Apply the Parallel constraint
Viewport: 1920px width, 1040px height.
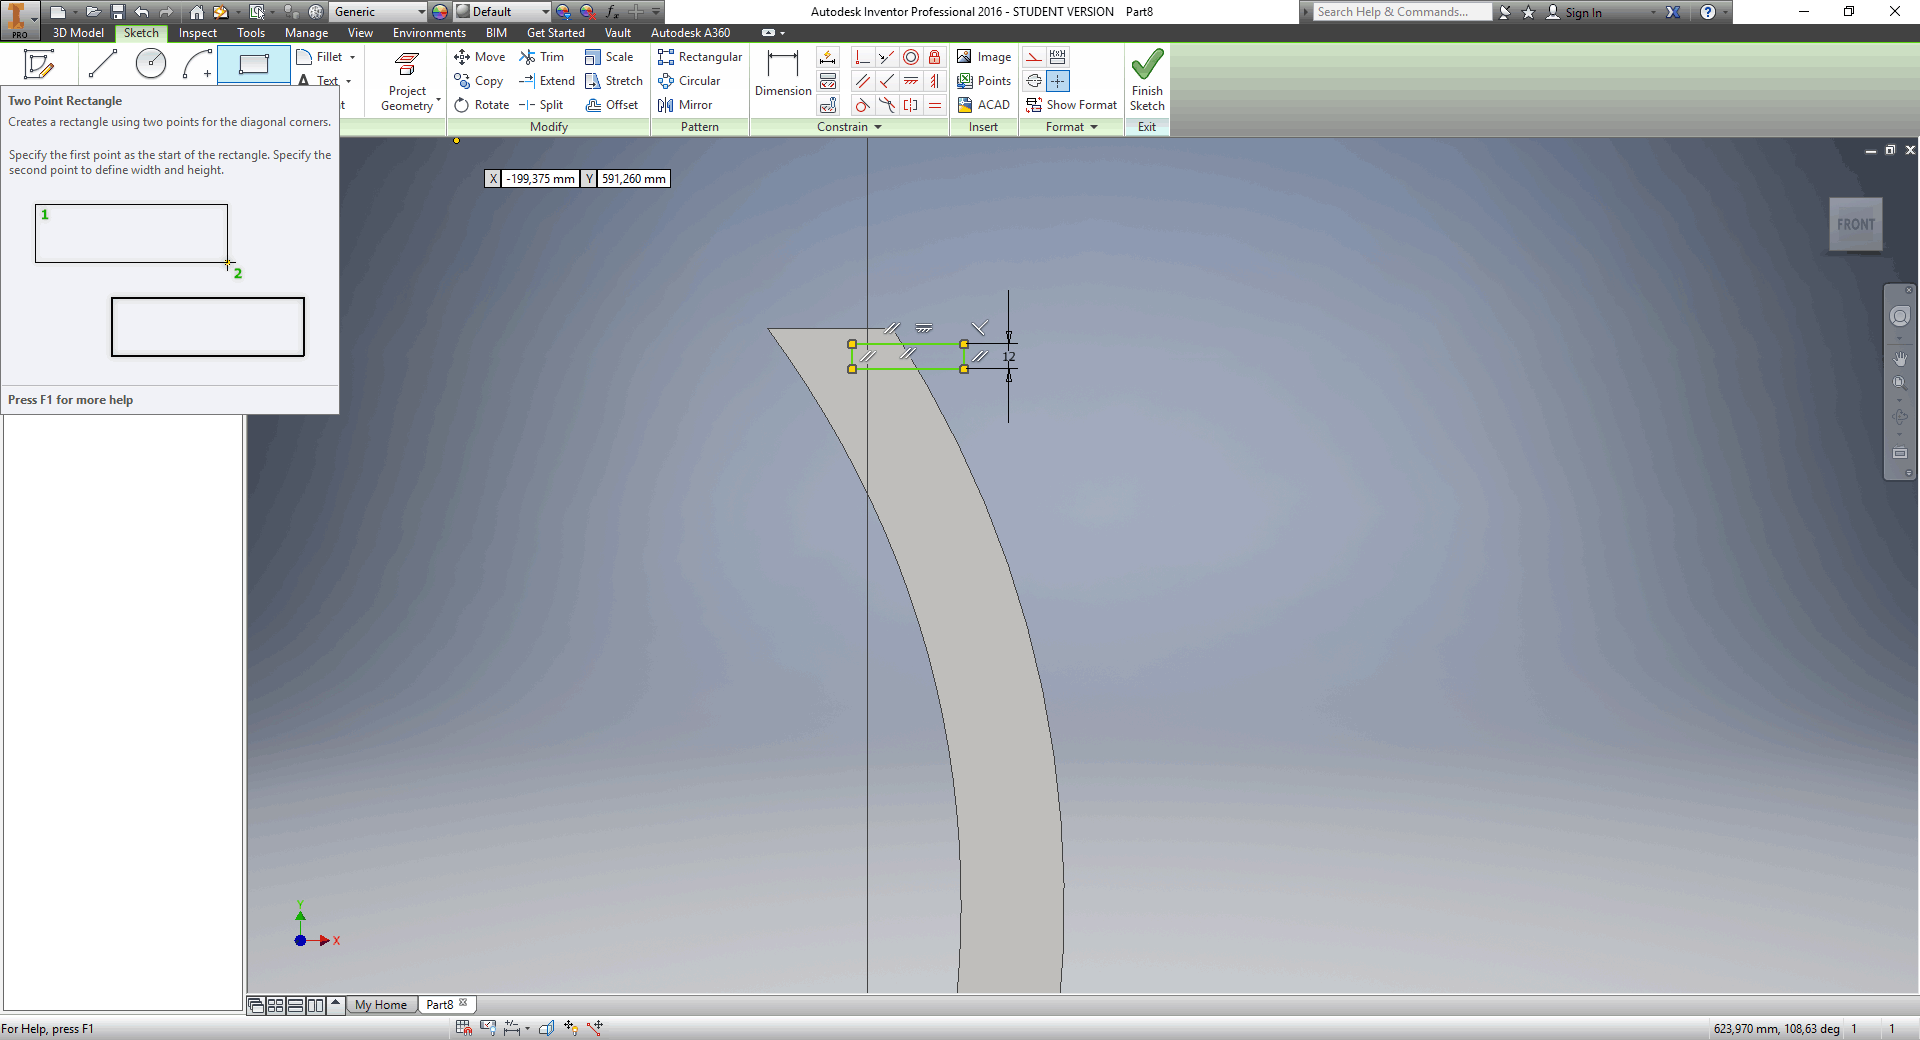coord(862,81)
